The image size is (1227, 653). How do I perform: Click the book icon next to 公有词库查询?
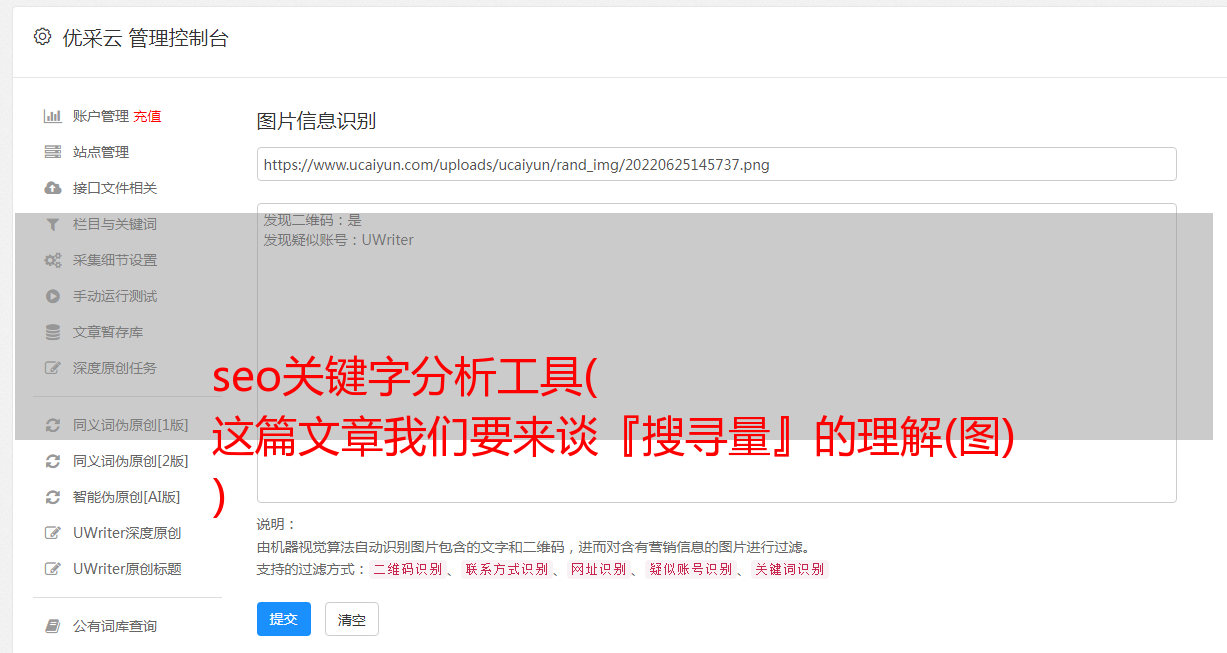[x=53, y=626]
